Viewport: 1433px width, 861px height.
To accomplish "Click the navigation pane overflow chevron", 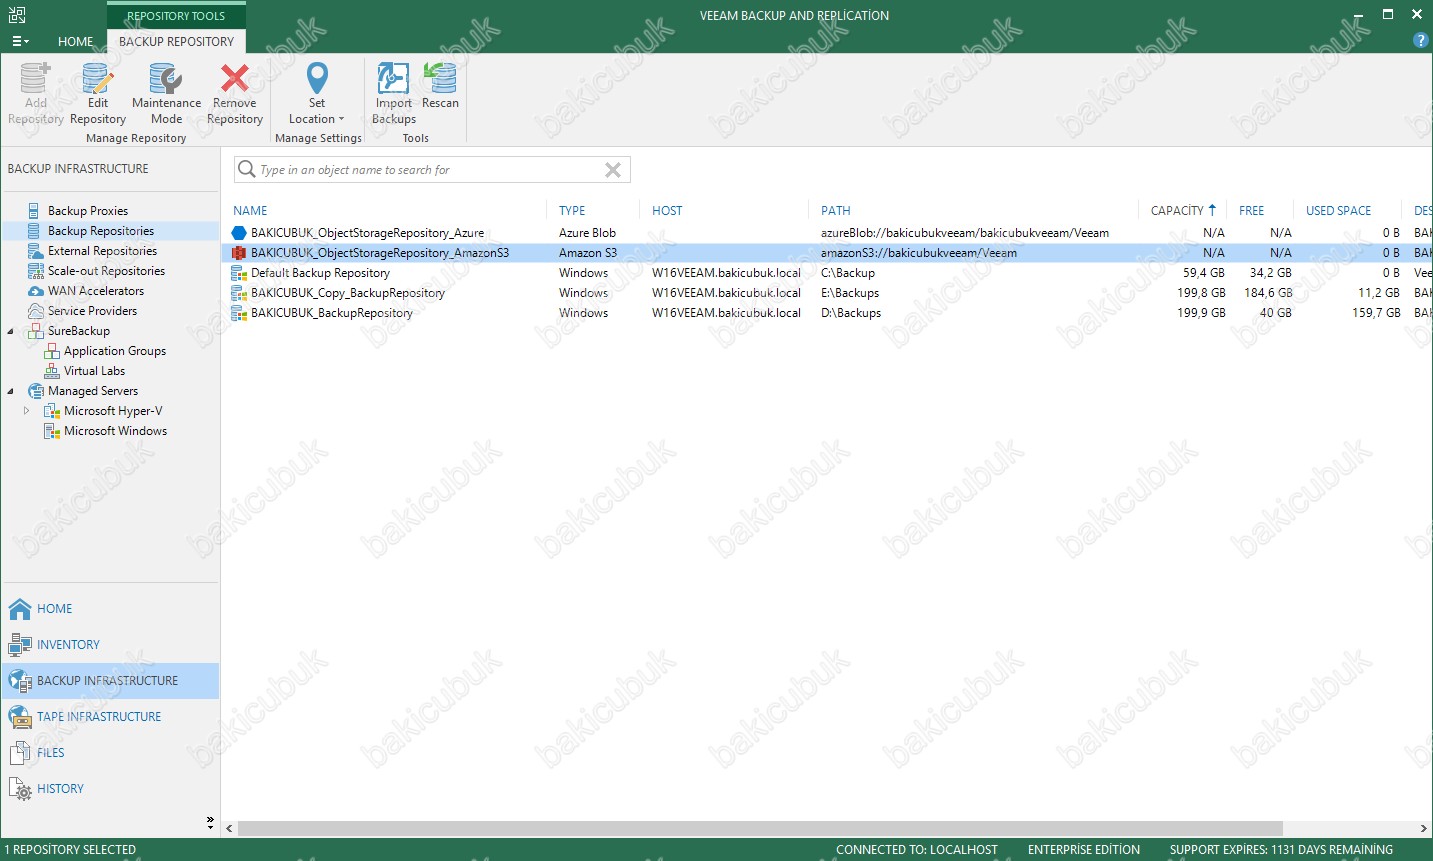I will (210, 823).
